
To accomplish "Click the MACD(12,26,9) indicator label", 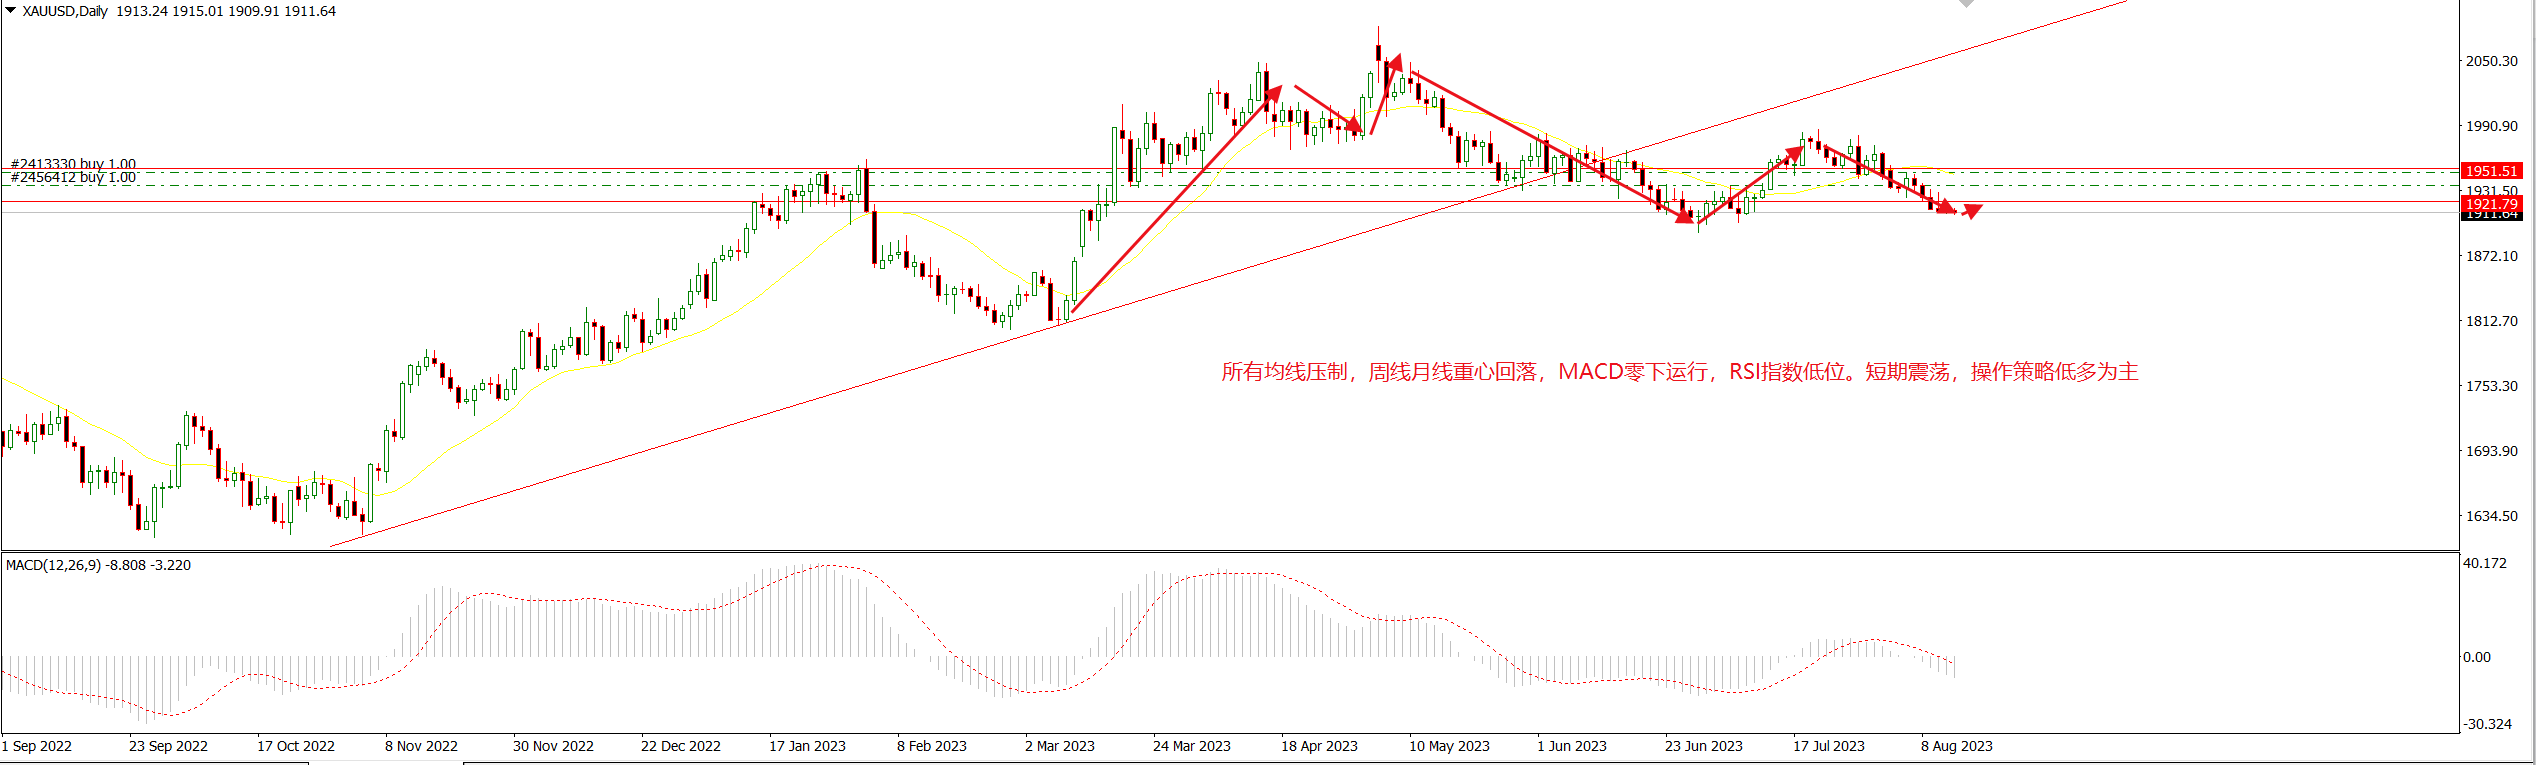I will point(98,565).
